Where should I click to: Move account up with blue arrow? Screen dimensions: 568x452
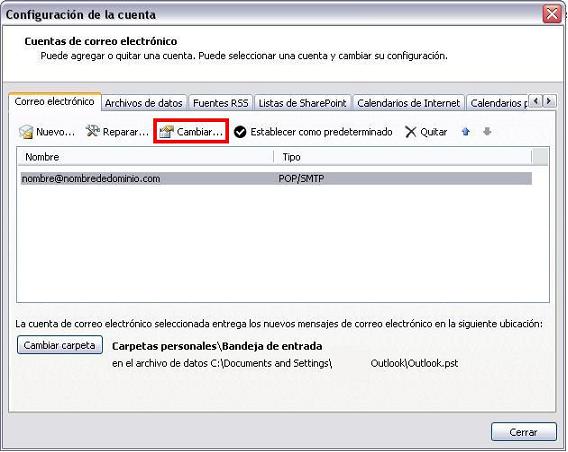tap(466, 131)
